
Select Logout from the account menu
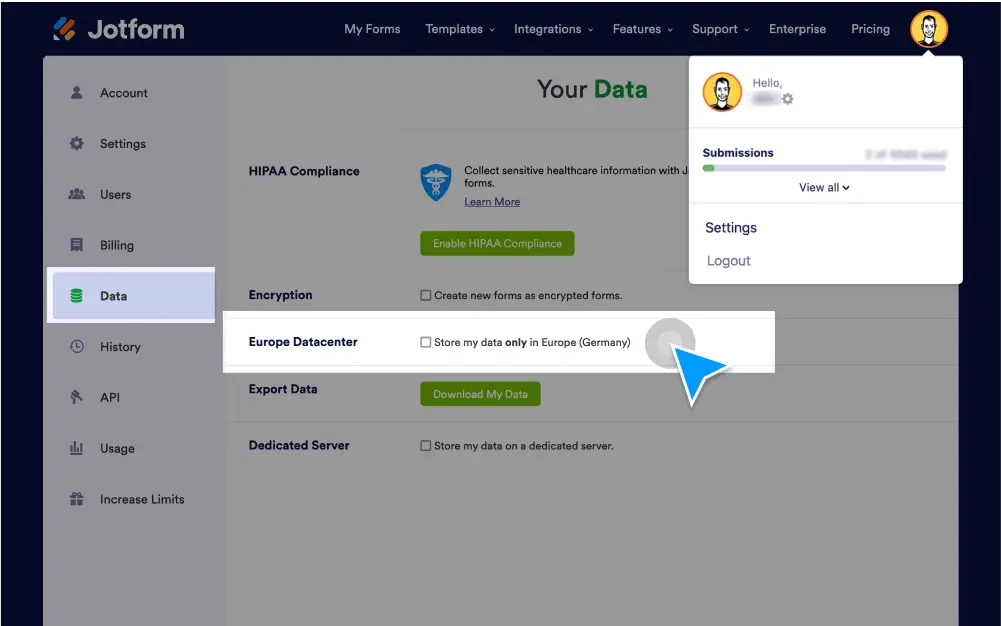(728, 260)
